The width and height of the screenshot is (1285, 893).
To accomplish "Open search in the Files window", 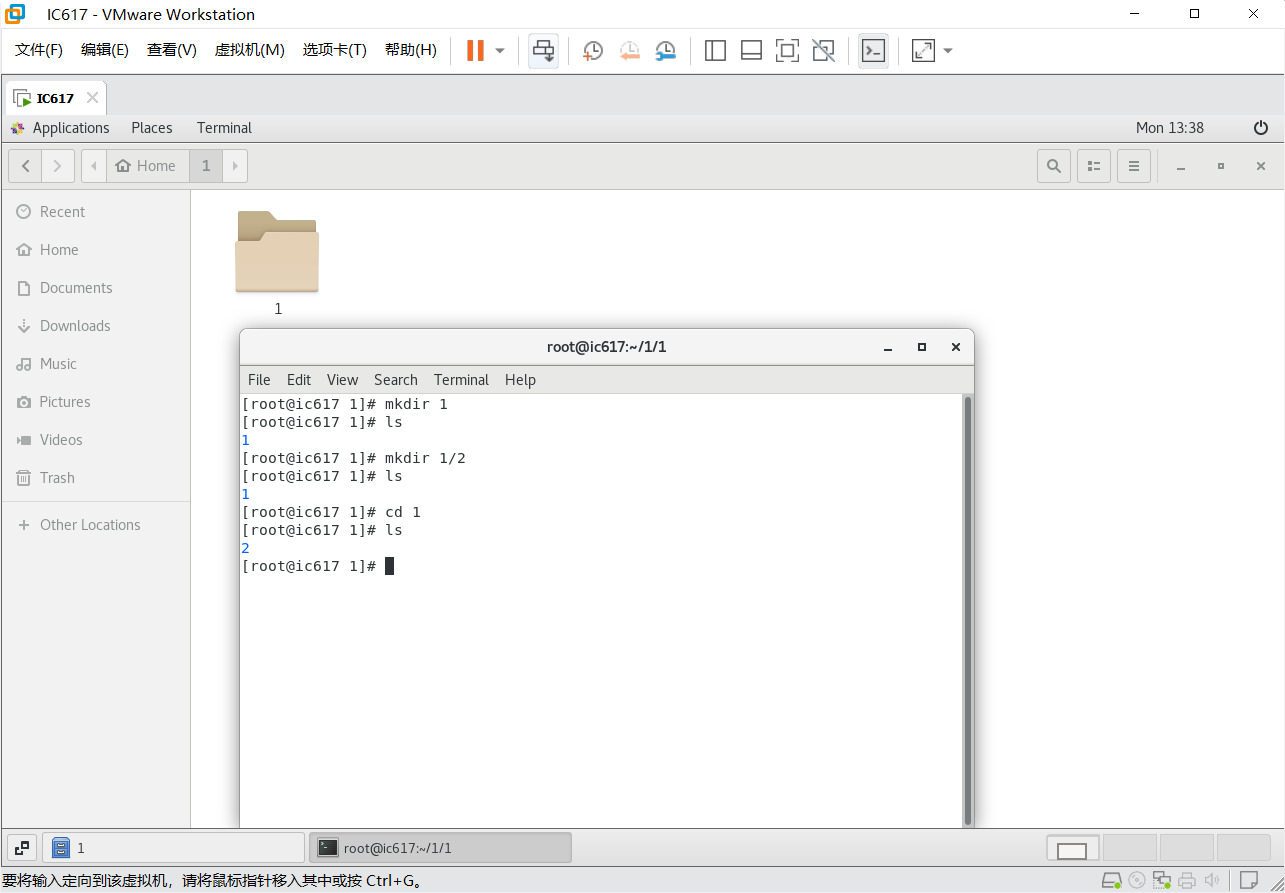I will pyautogui.click(x=1054, y=166).
